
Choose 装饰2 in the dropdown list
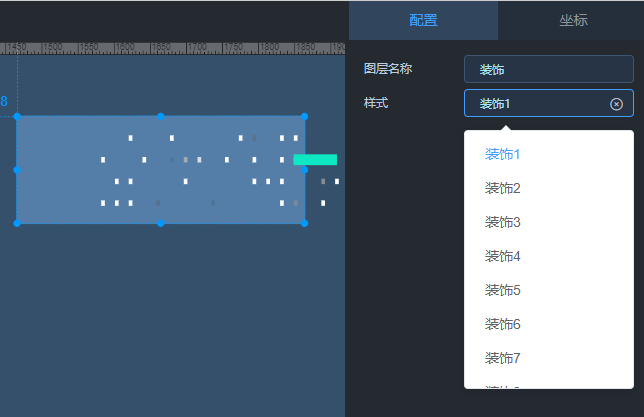[503, 188]
